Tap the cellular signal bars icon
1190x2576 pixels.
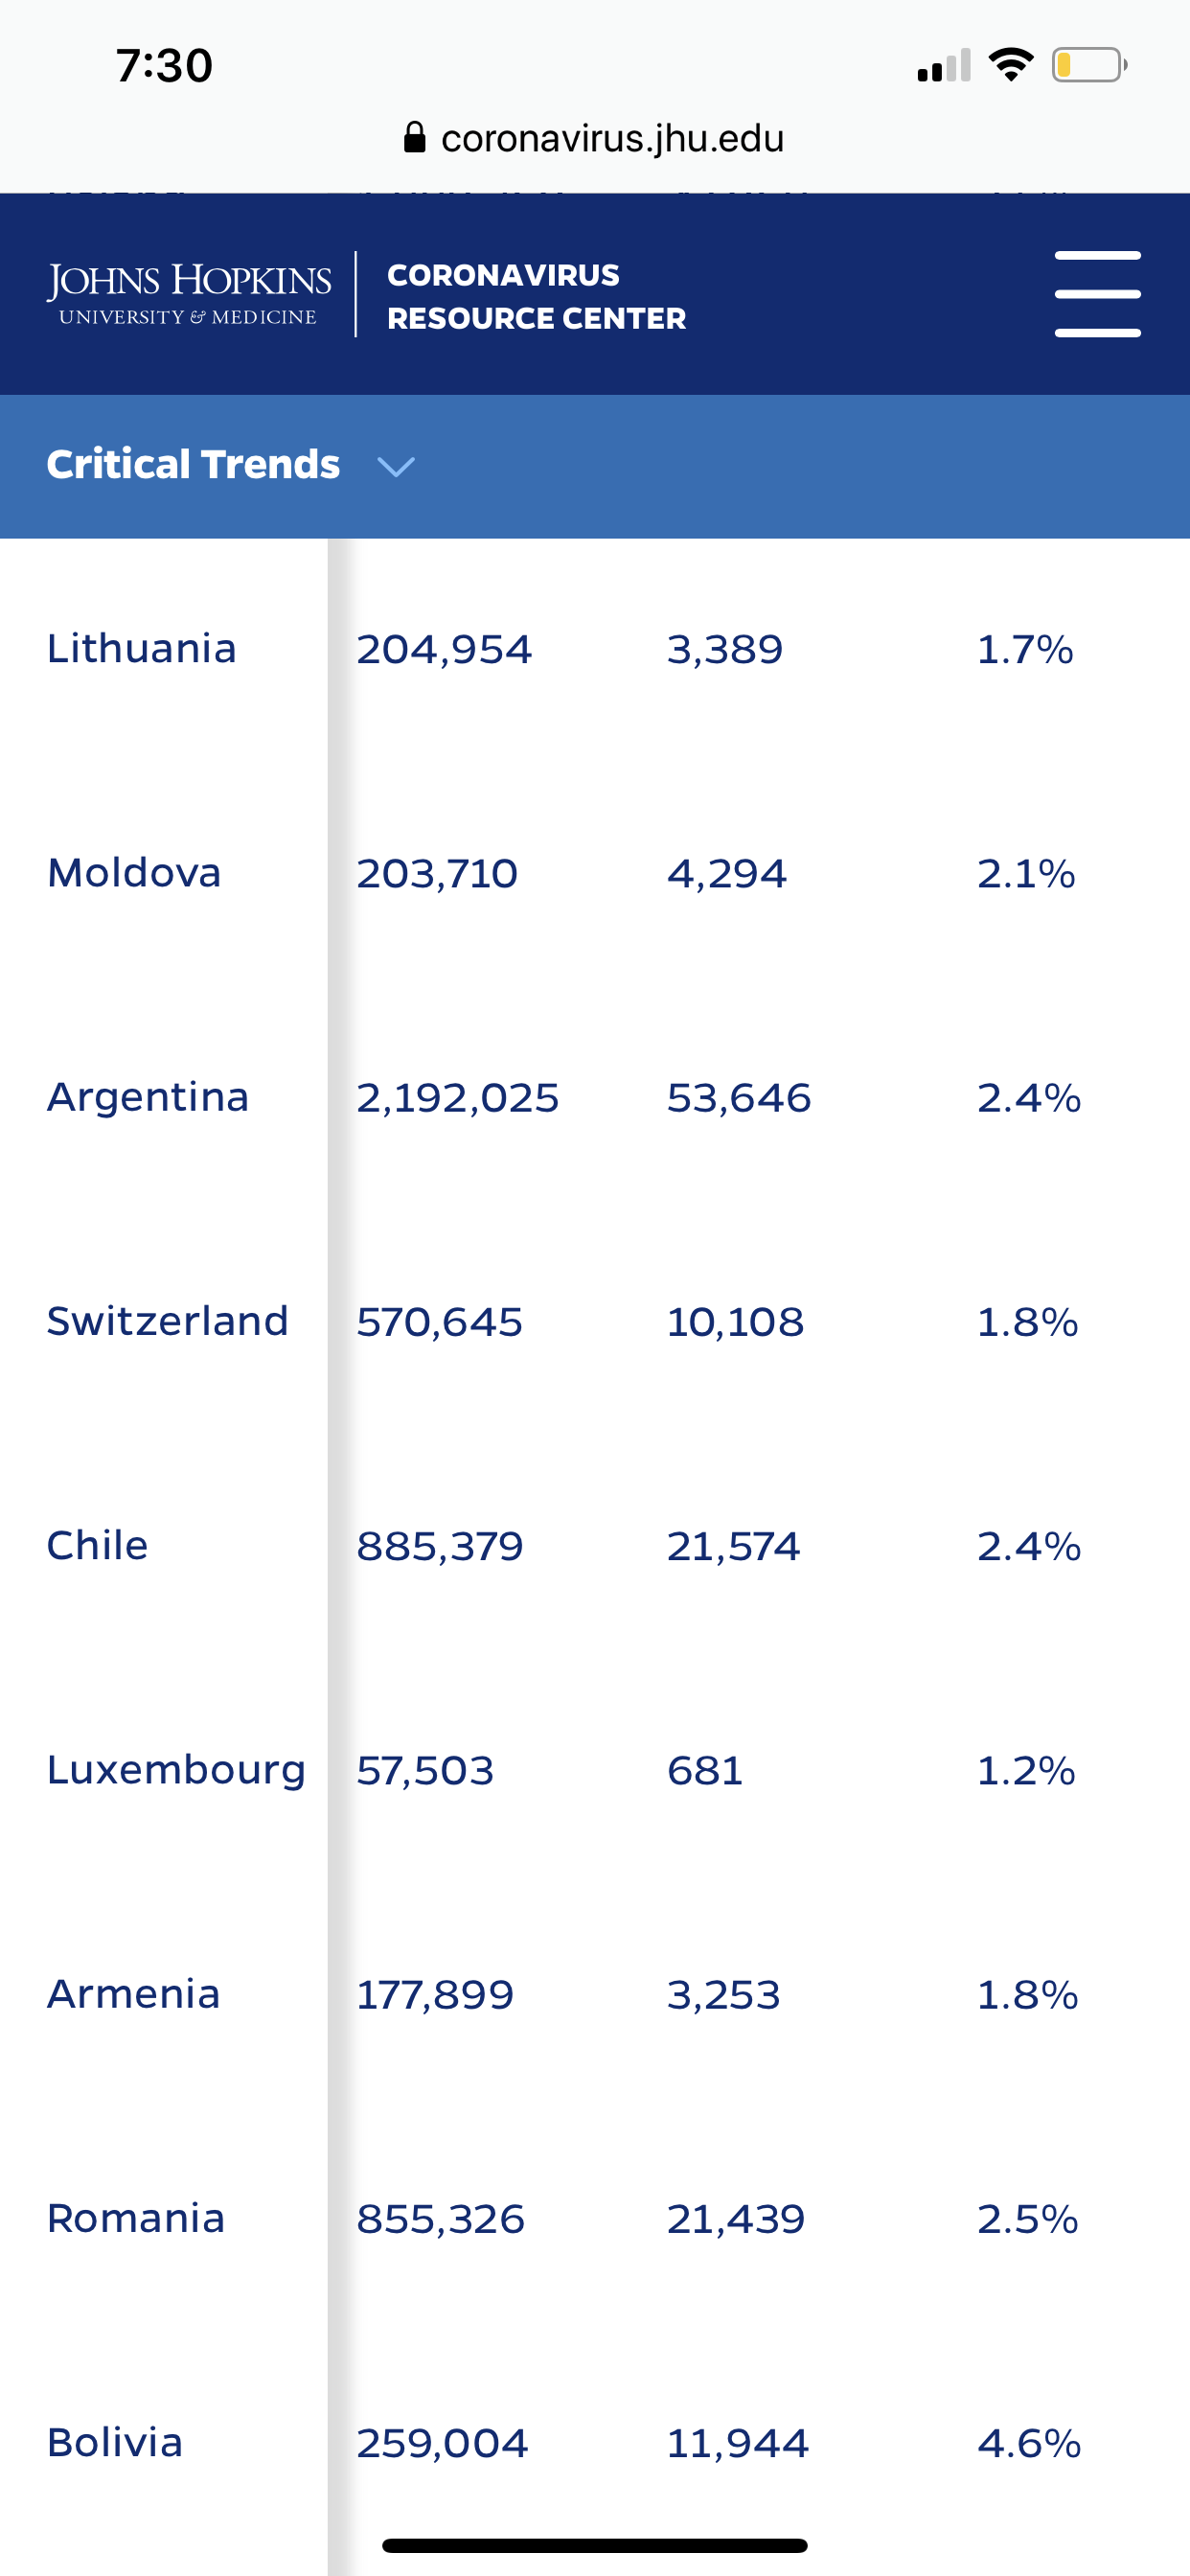click(943, 66)
